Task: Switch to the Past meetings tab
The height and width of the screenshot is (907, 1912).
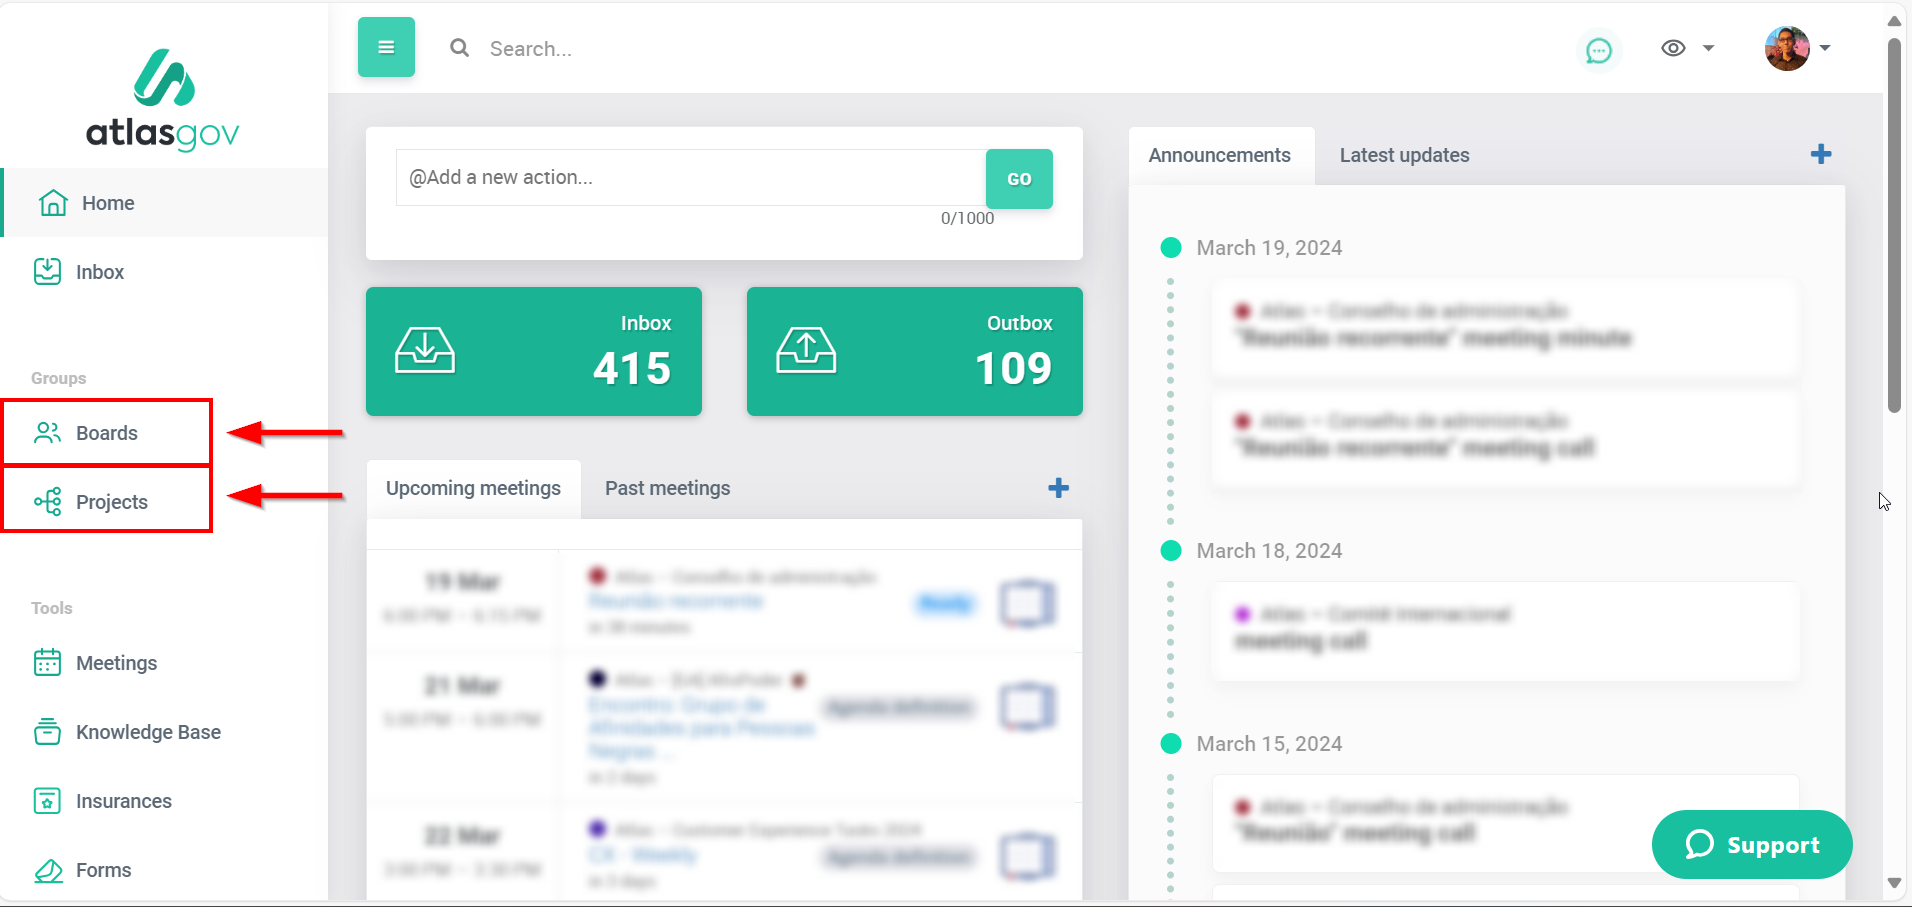Action: click(x=667, y=488)
